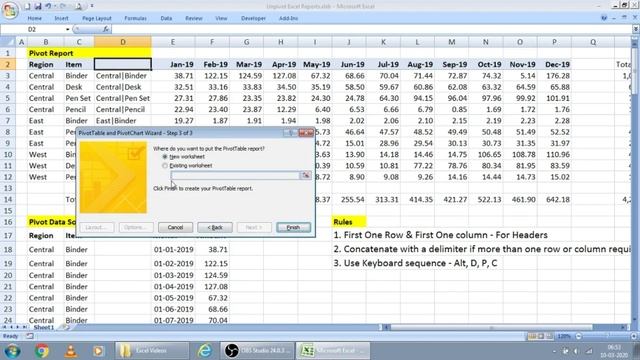Open the round Office Button menu
This screenshot has width=640, height=360.
pyautogui.click(x=9, y=10)
